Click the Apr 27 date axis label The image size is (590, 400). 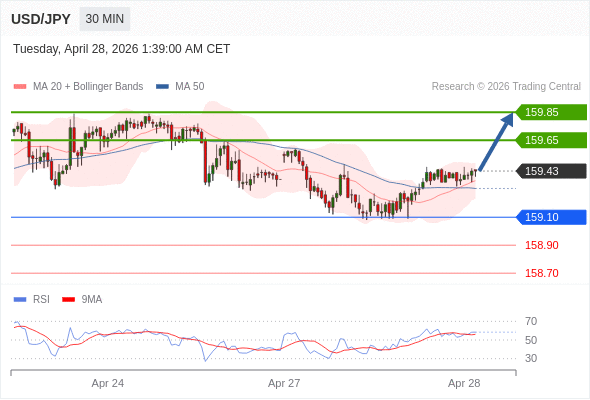[x=284, y=383]
